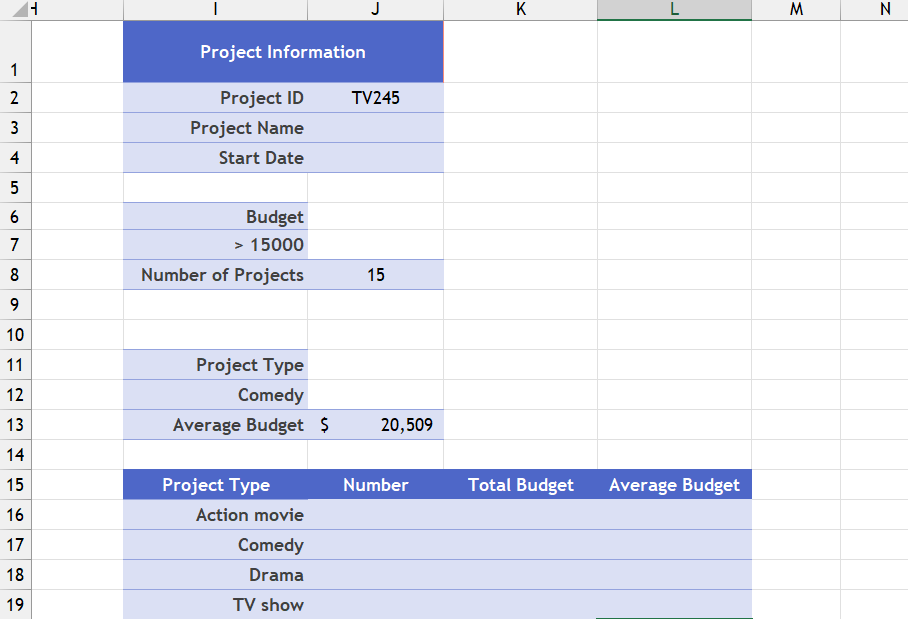Click the empty cell beside Project Name
The width and height of the screenshot is (908, 619).
click(375, 127)
